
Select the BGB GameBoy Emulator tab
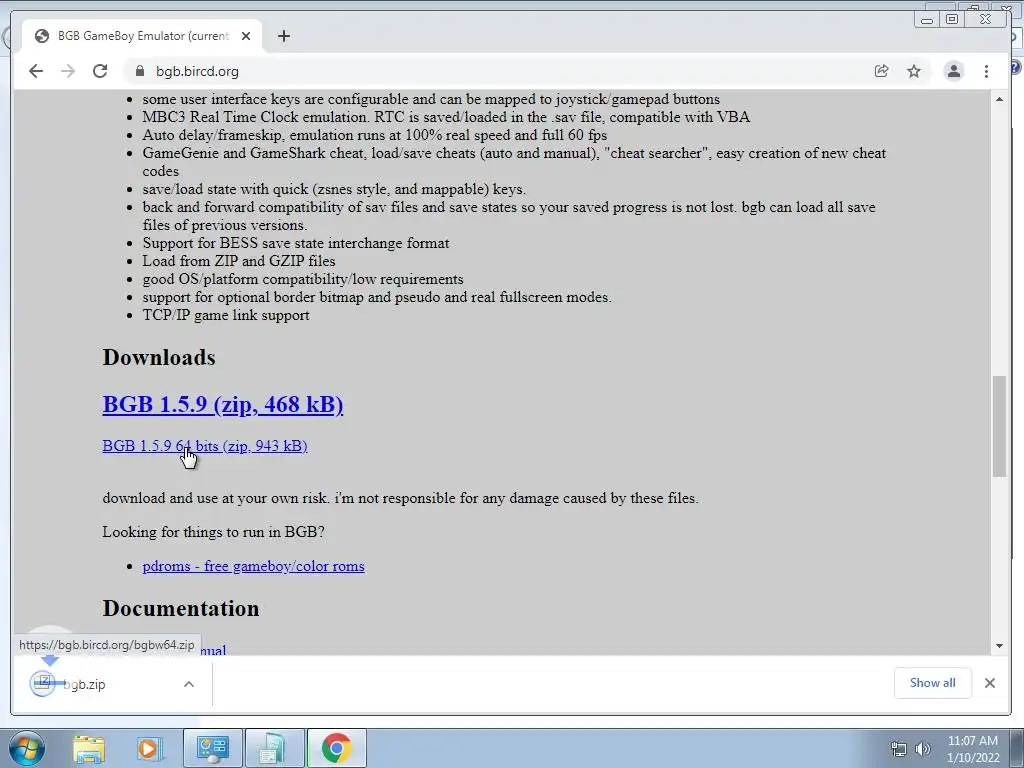pyautogui.click(x=142, y=36)
